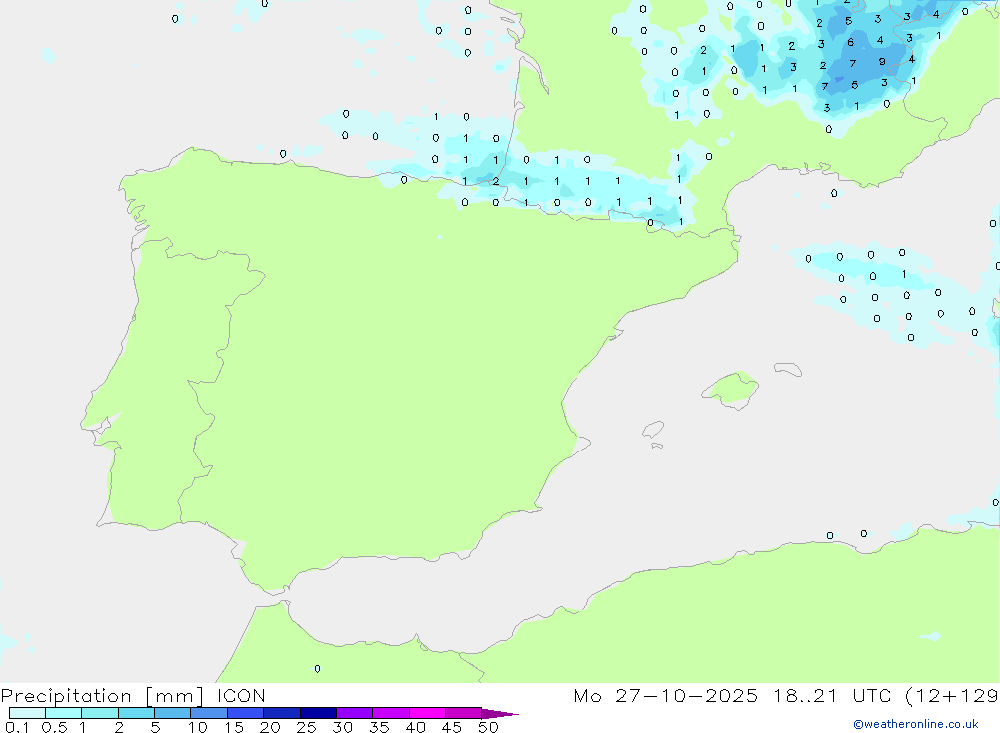Viewport: 1000px width, 733px height.
Task: Select the magenta swatch between 40 and 45
Action: pos(427,713)
